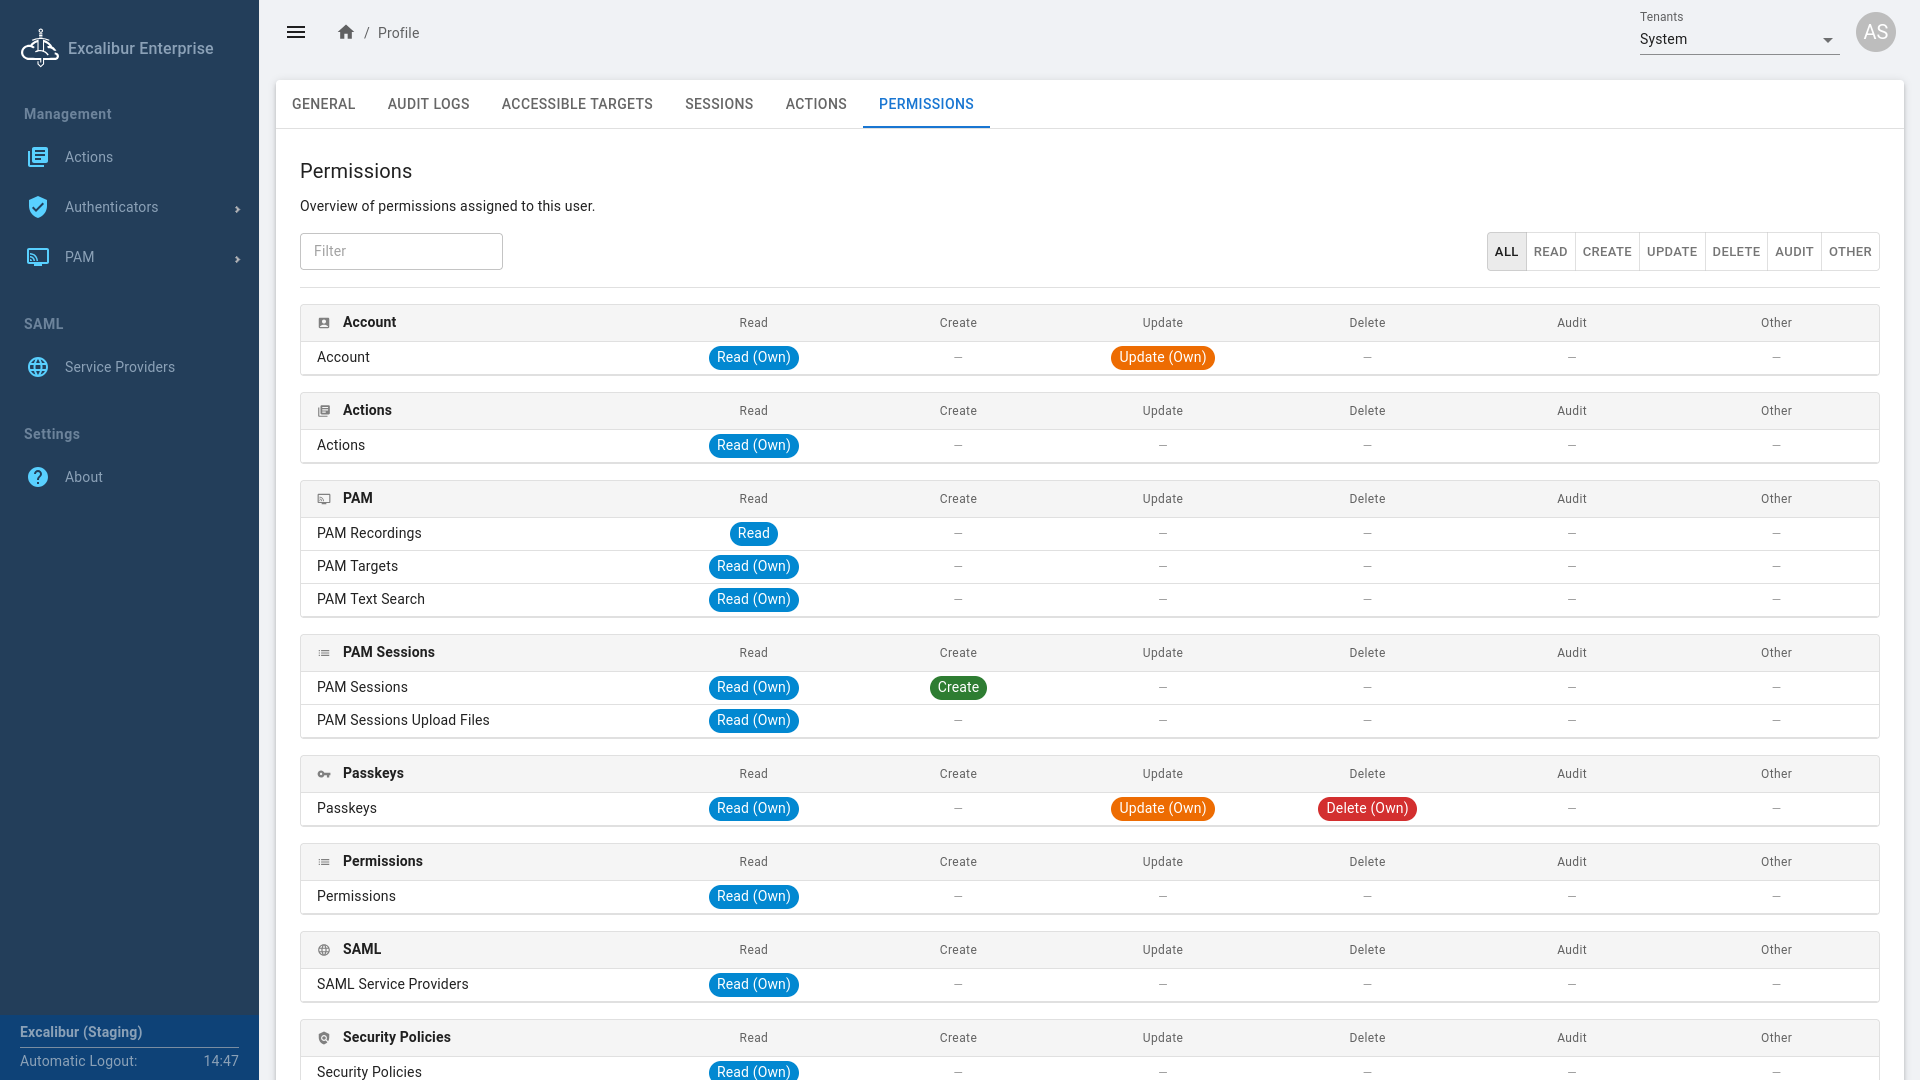Click the home breadcrumb icon
This screenshot has width=1920, height=1080.
pyautogui.click(x=346, y=32)
